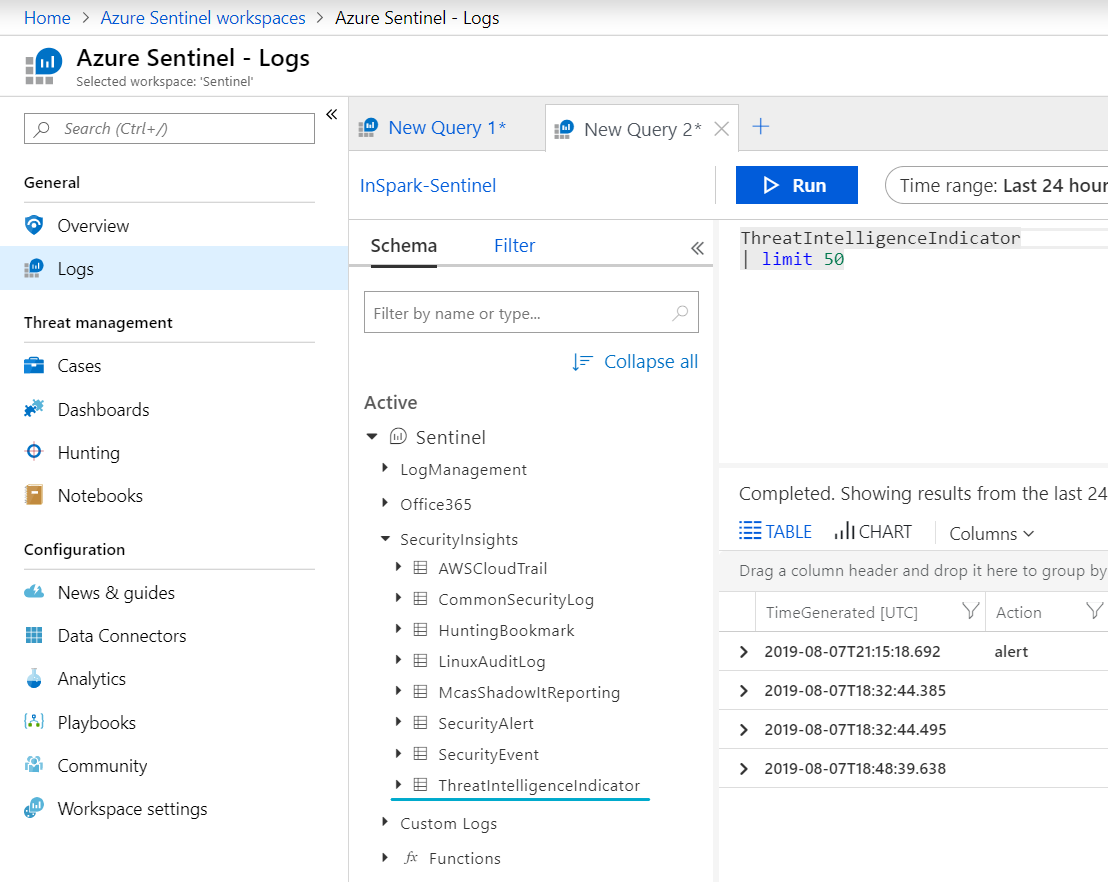Run the query
The height and width of the screenshot is (882, 1108).
pyautogui.click(x=796, y=185)
